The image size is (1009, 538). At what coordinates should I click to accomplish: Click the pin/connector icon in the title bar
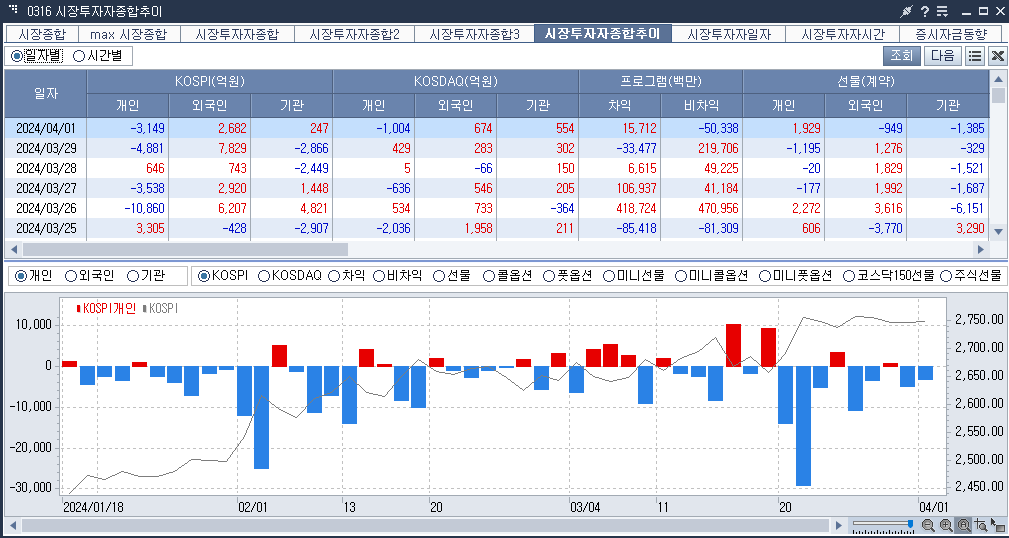[908, 11]
